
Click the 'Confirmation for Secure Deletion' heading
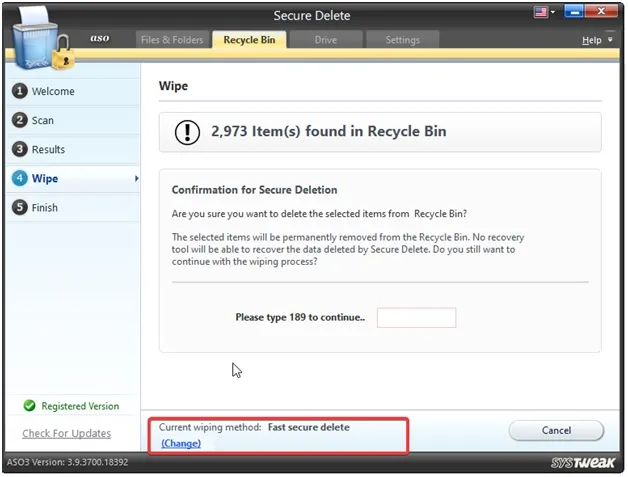click(x=254, y=190)
